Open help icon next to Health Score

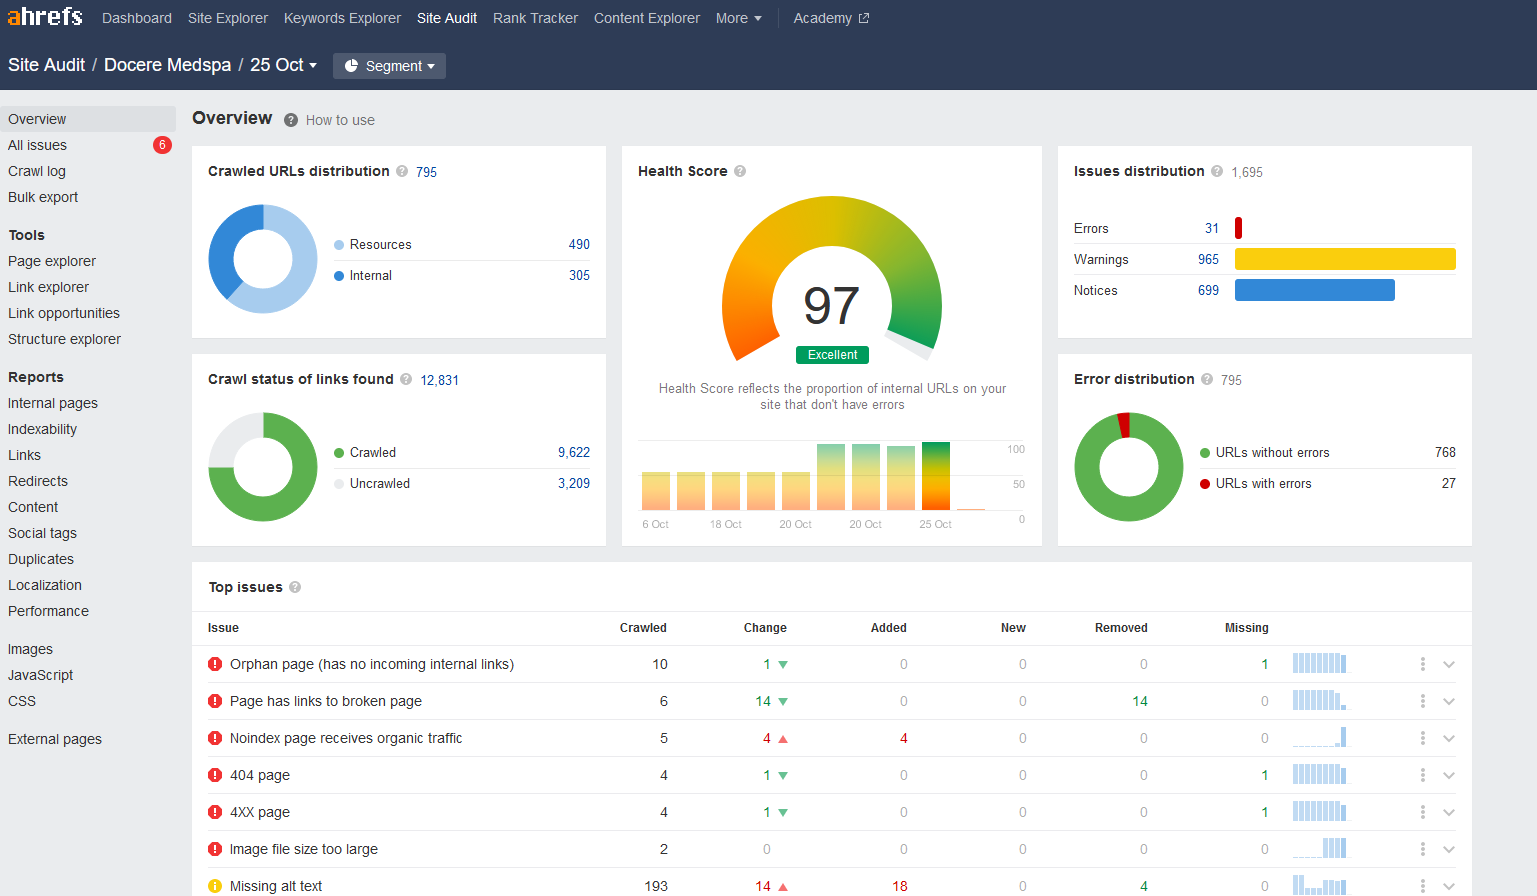740,171
